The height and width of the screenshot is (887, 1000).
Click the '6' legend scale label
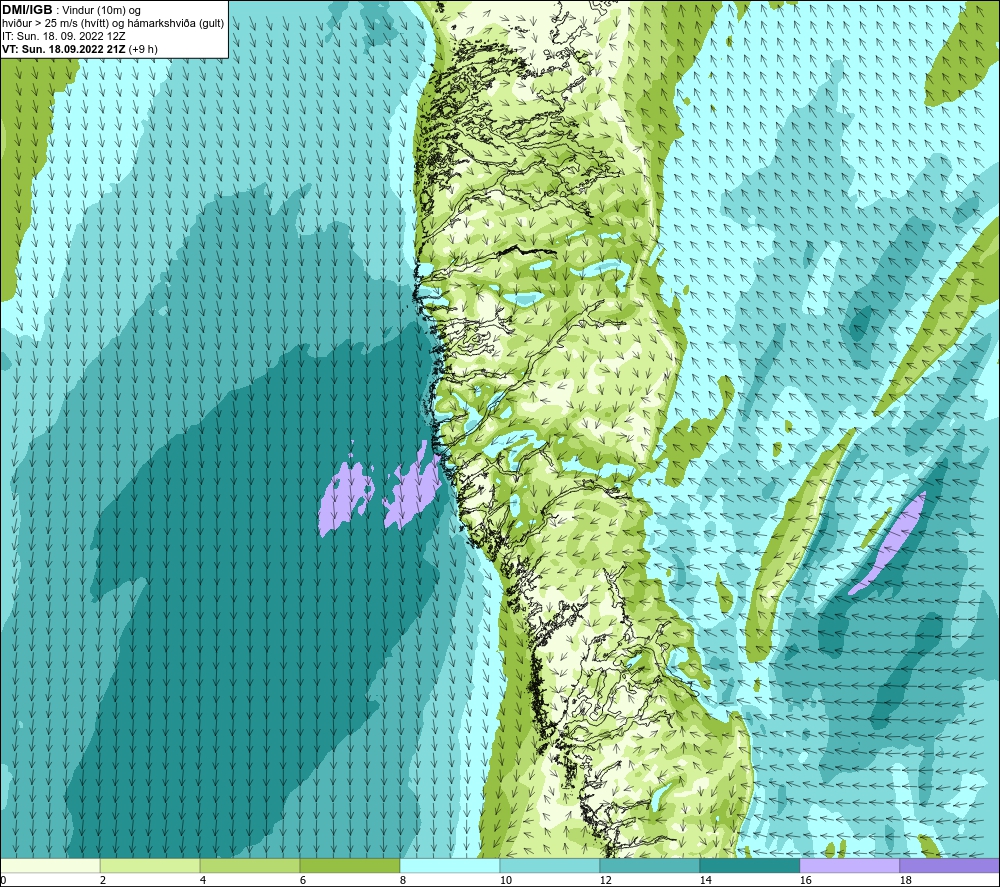[303, 880]
